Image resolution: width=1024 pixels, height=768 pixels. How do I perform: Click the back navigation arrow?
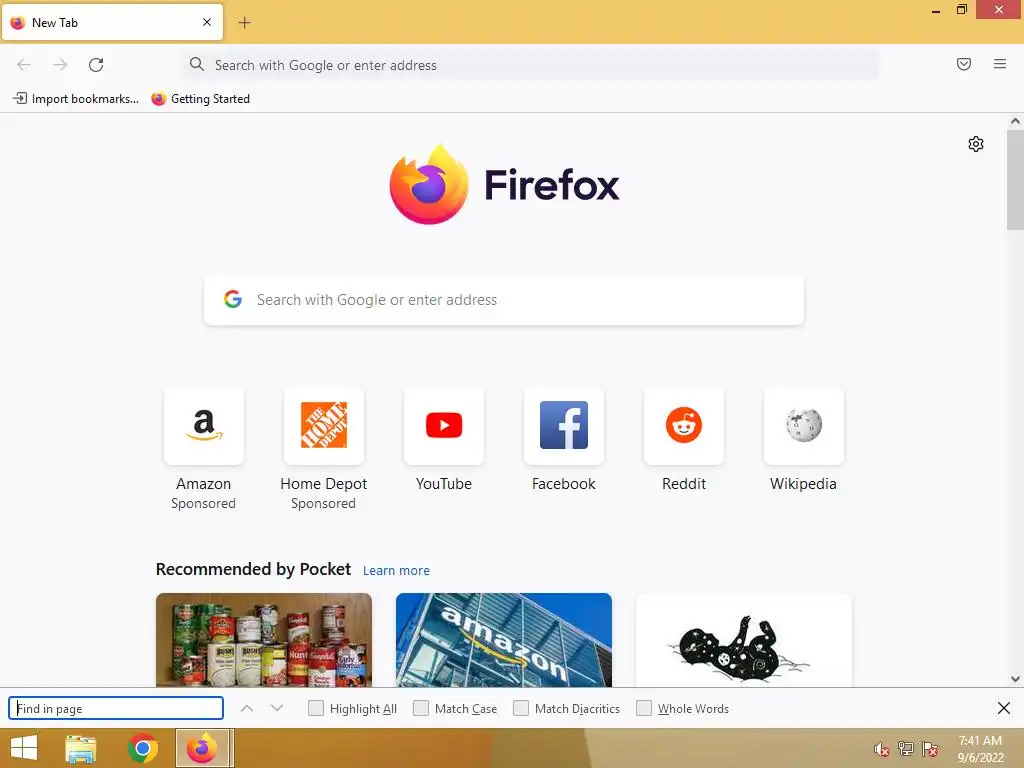tap(24, 65)
